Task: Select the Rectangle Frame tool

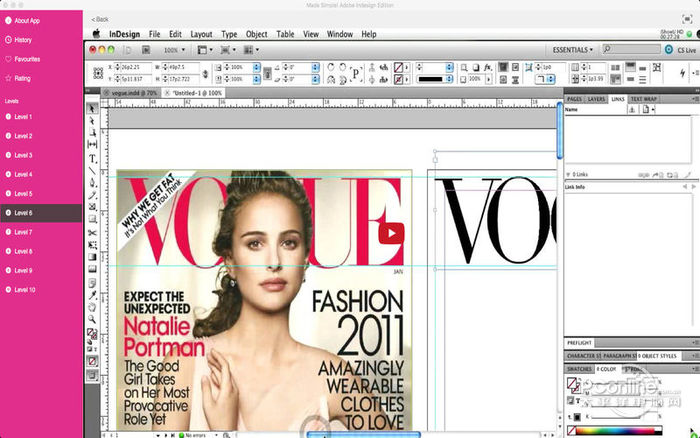Action: point(92,207)
